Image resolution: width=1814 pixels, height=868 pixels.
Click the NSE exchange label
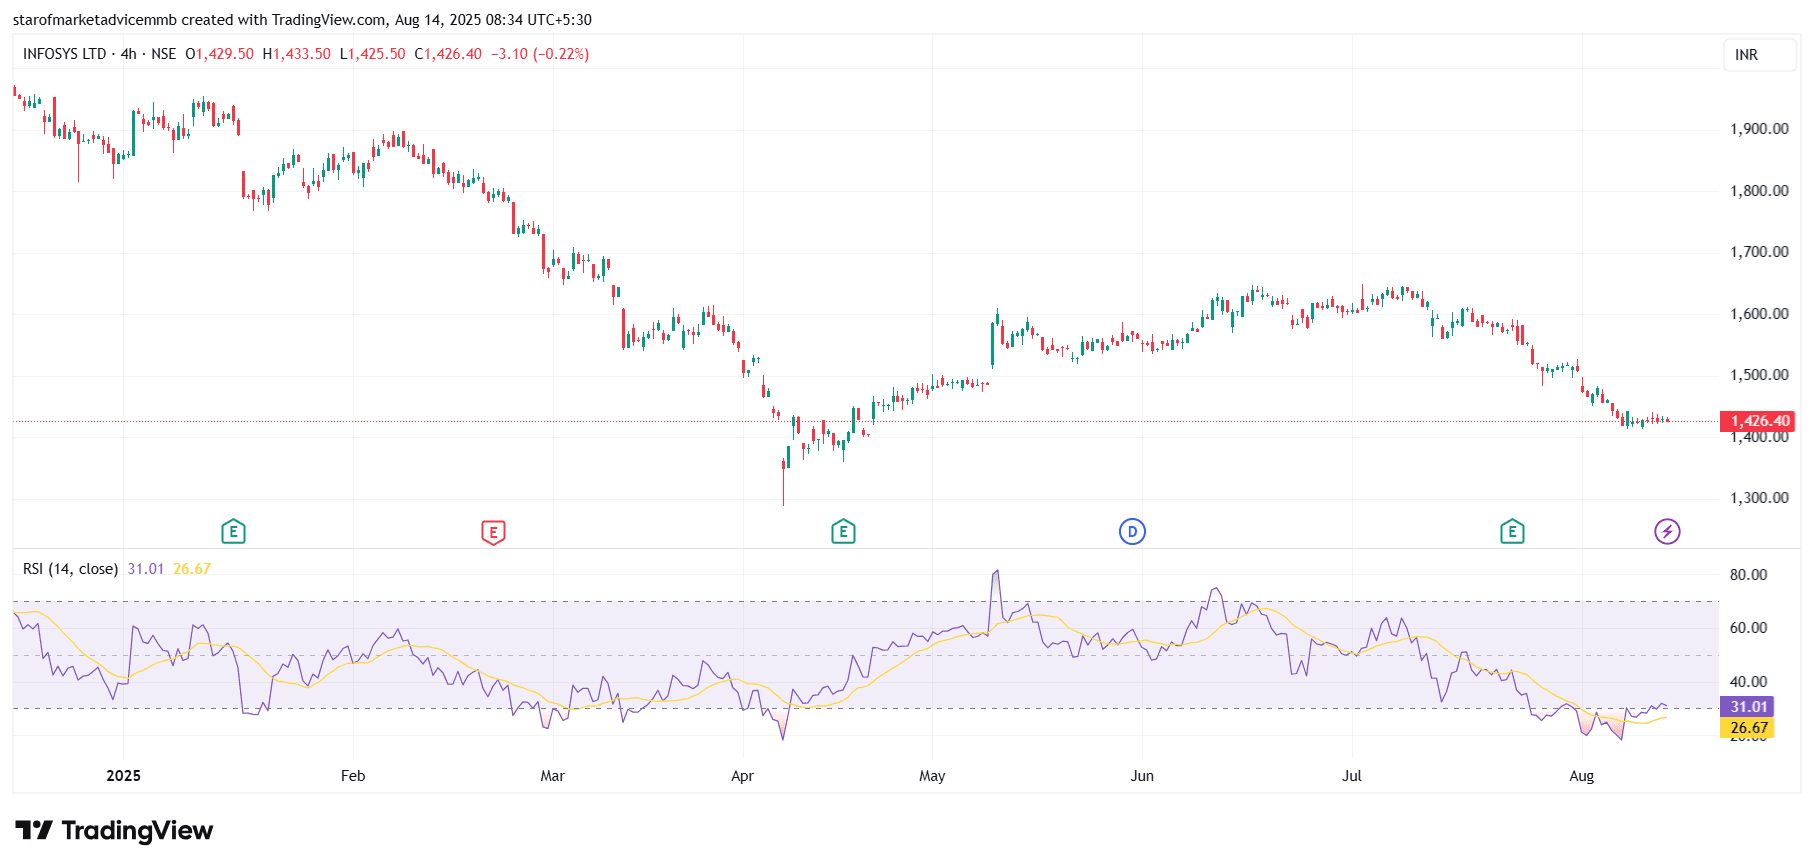[163, 54]
